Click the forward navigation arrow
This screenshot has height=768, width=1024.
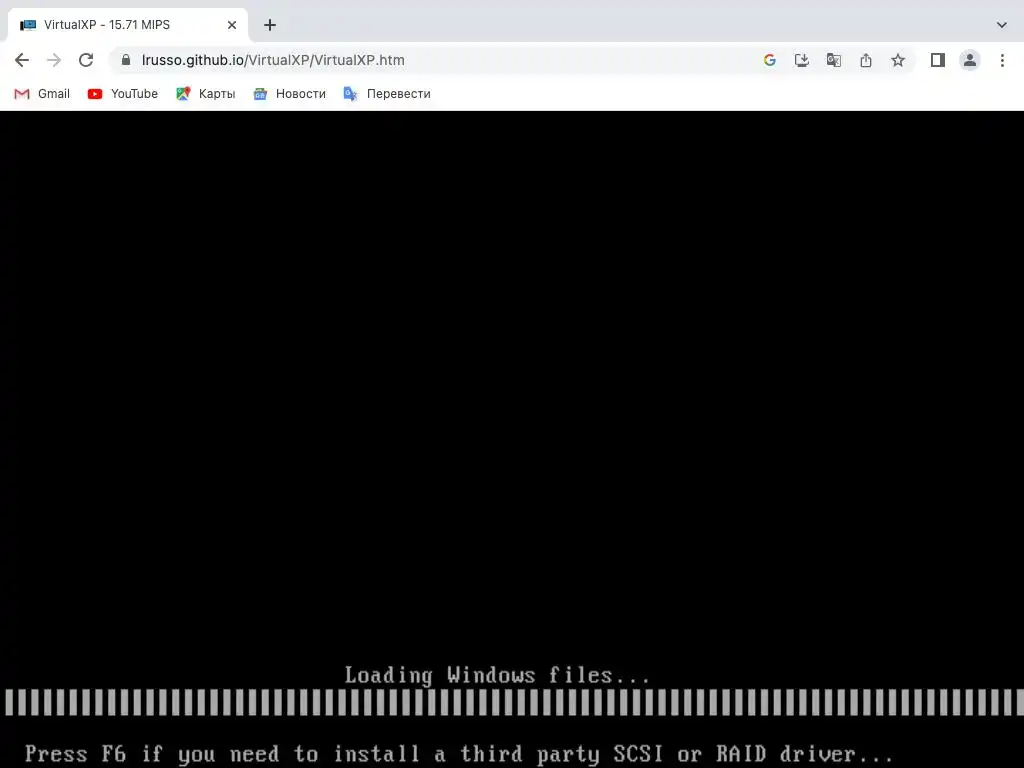click(54, 60)
